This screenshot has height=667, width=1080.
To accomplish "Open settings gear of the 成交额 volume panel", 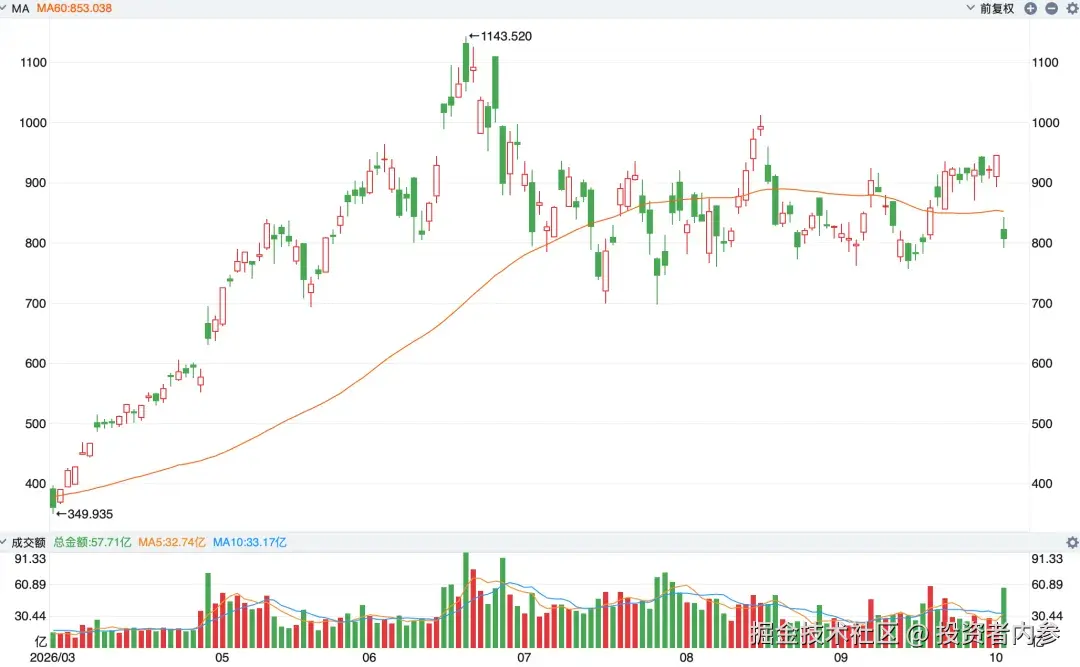I will click(1072, 542).
